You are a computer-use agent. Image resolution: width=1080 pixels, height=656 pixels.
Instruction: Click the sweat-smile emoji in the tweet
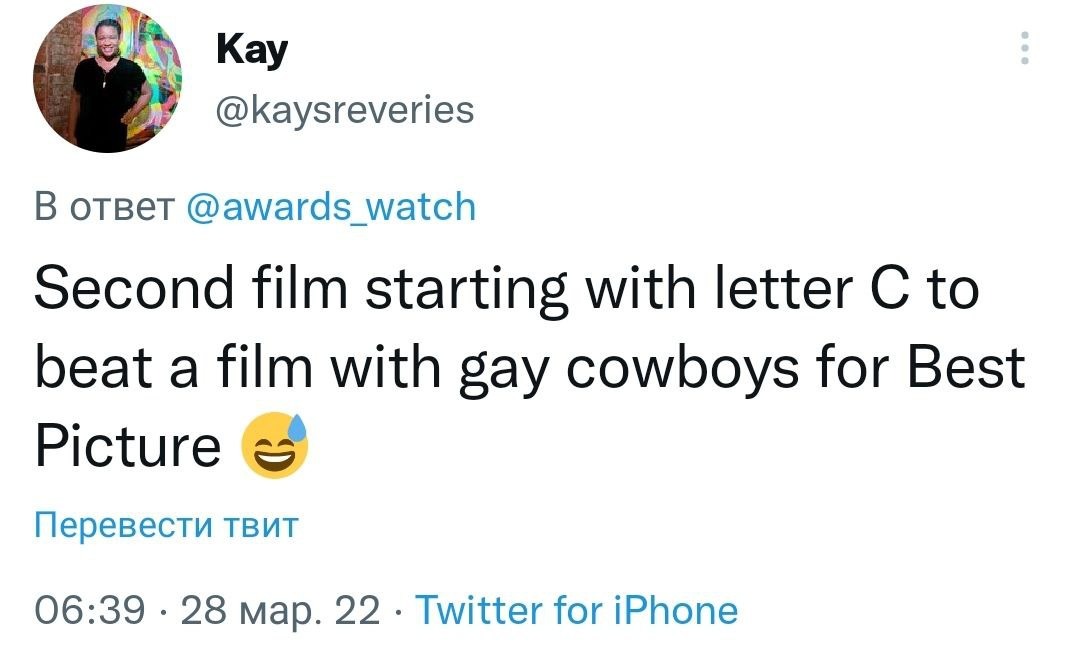[x=275, y=447]
